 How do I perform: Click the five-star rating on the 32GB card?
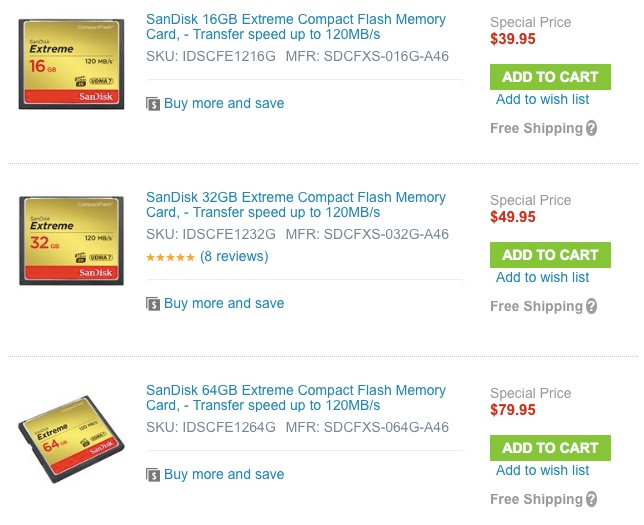[170, 257]
